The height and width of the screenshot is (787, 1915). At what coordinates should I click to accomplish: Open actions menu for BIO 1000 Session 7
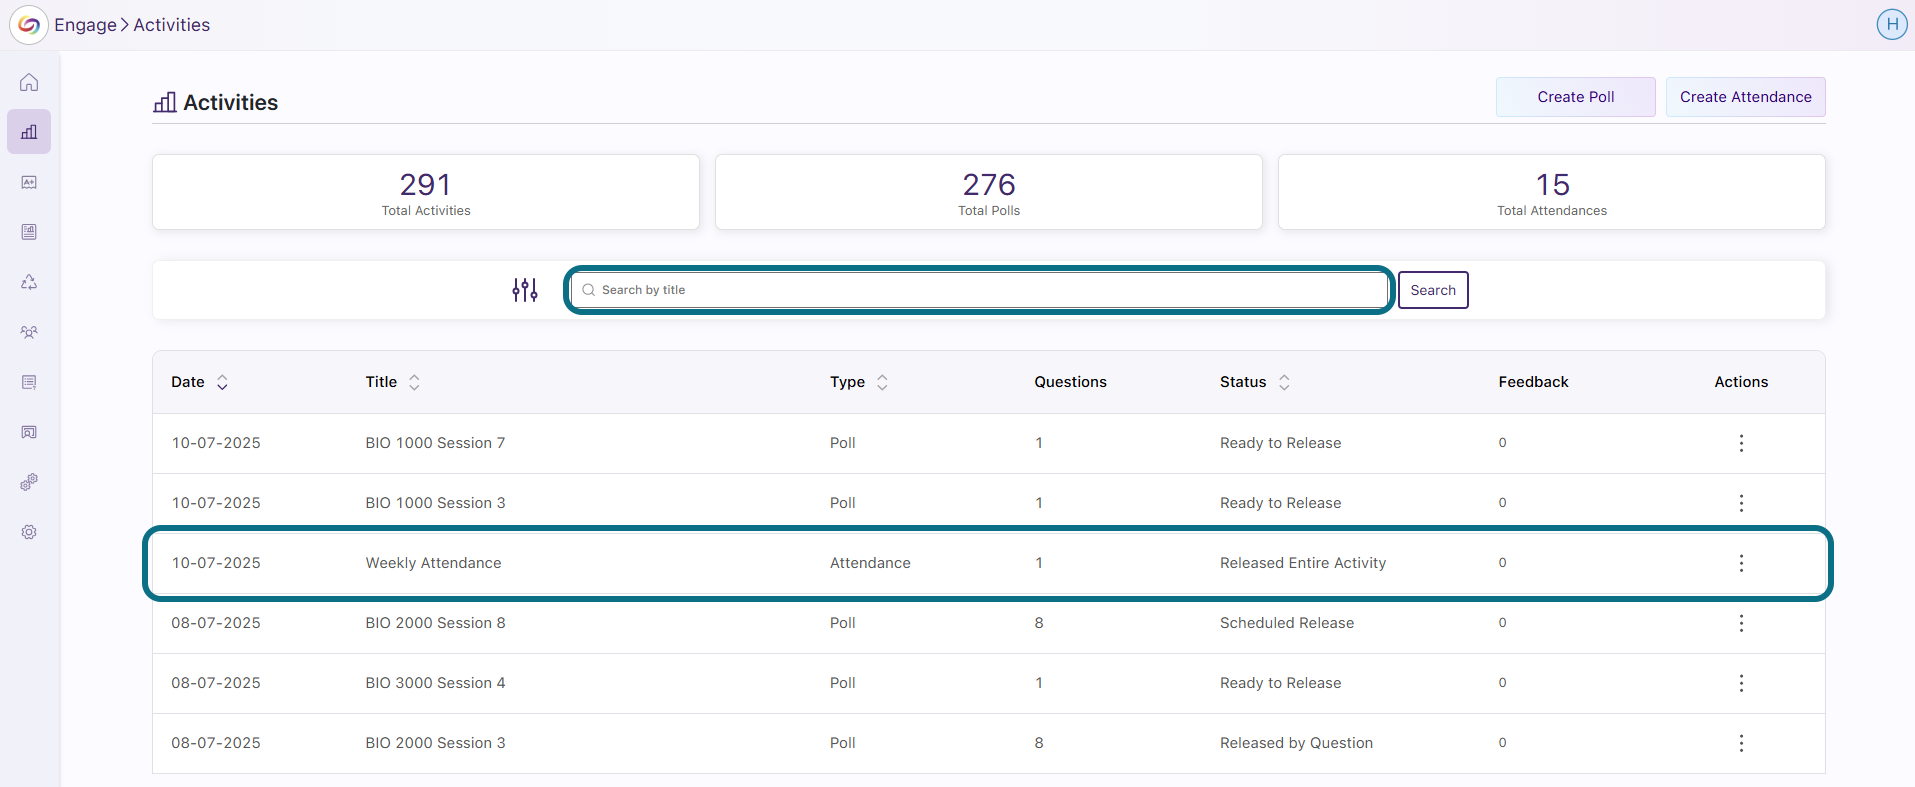tap(1741, 443)
